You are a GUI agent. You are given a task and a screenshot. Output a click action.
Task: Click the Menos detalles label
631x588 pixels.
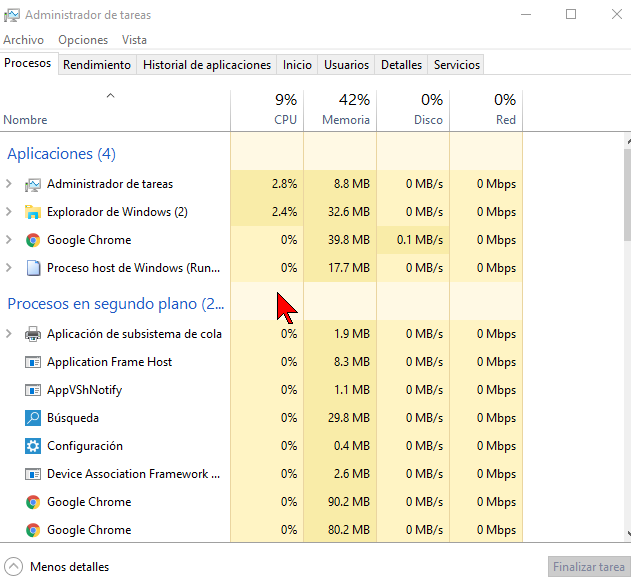tap(69, 567)
